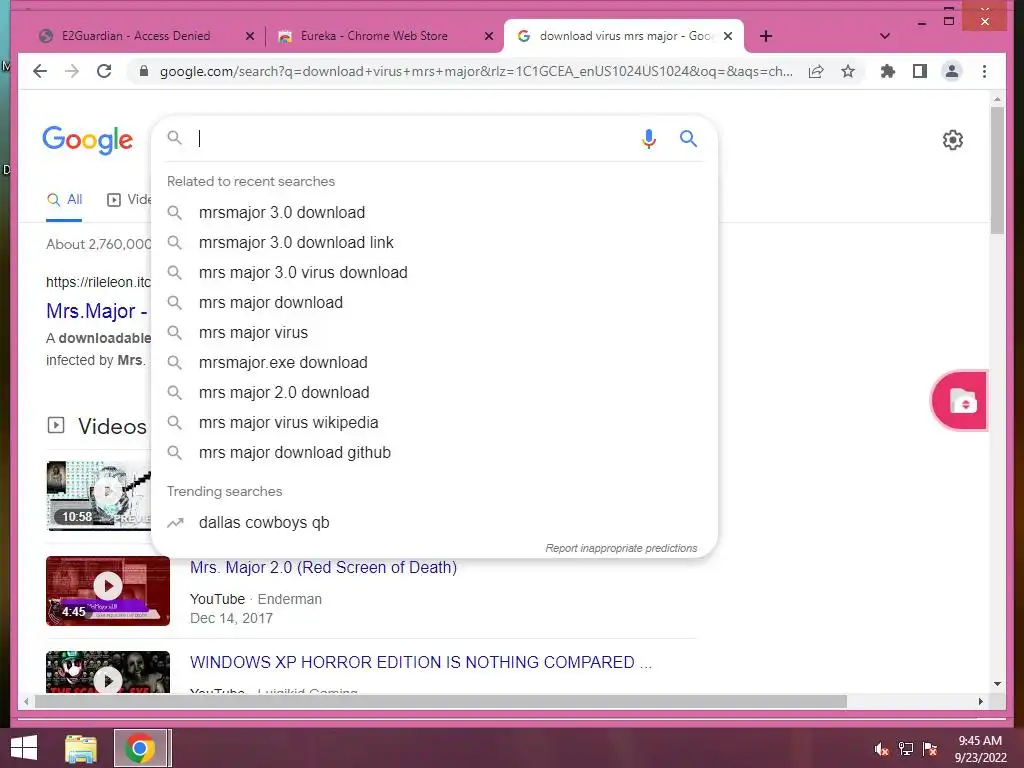Open Action Center flag icon
Viewport: 1024px width, 768px height.
pyautogui.click(x=930, y=749)
